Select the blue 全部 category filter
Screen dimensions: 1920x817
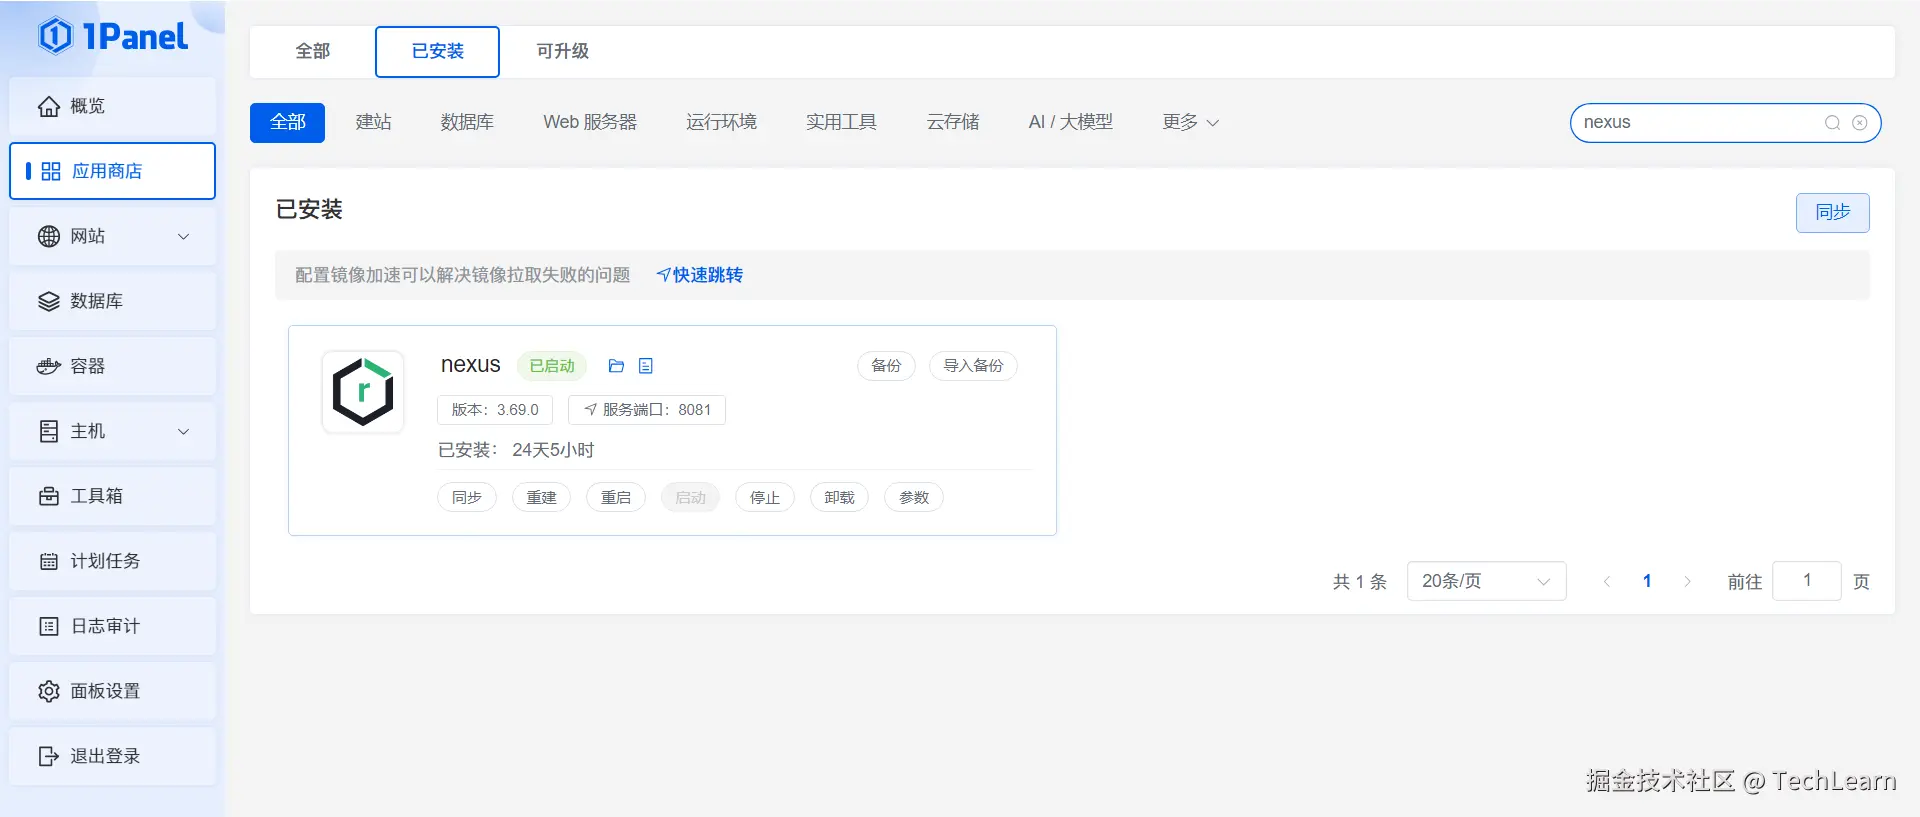coord(287,122)
